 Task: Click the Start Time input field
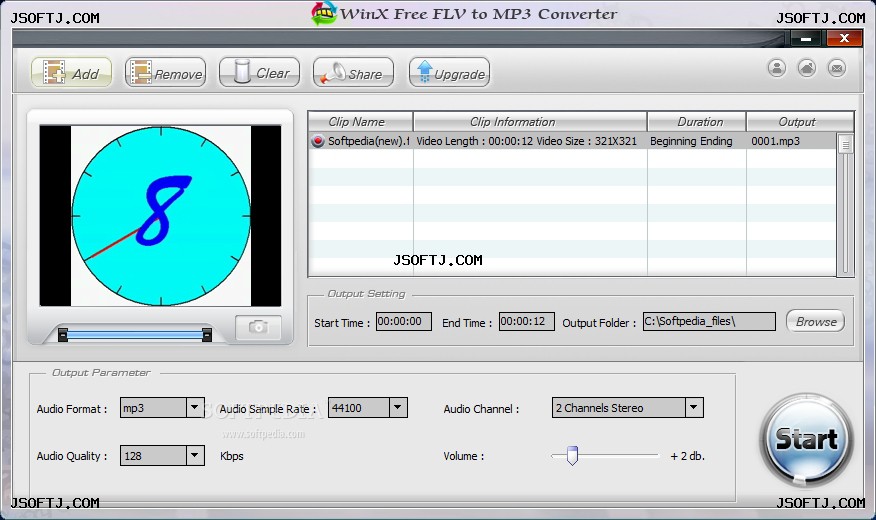pyautogui.click(x=403, y=322)
